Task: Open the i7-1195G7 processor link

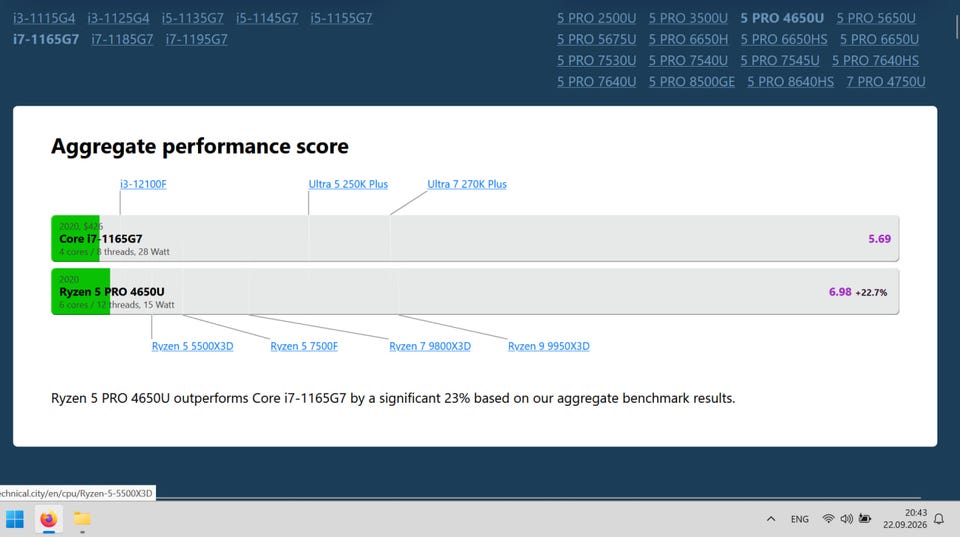Action: 197,39
